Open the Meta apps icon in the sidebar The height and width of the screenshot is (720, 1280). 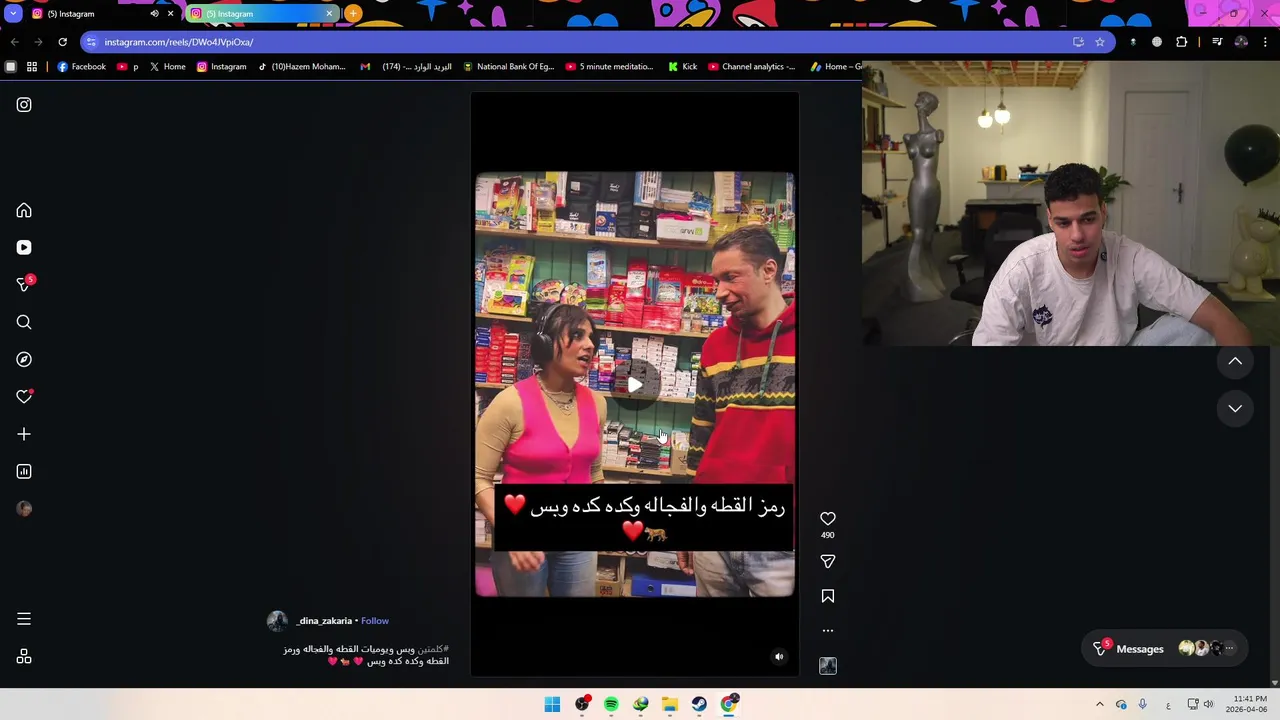[x=24, y=657]
